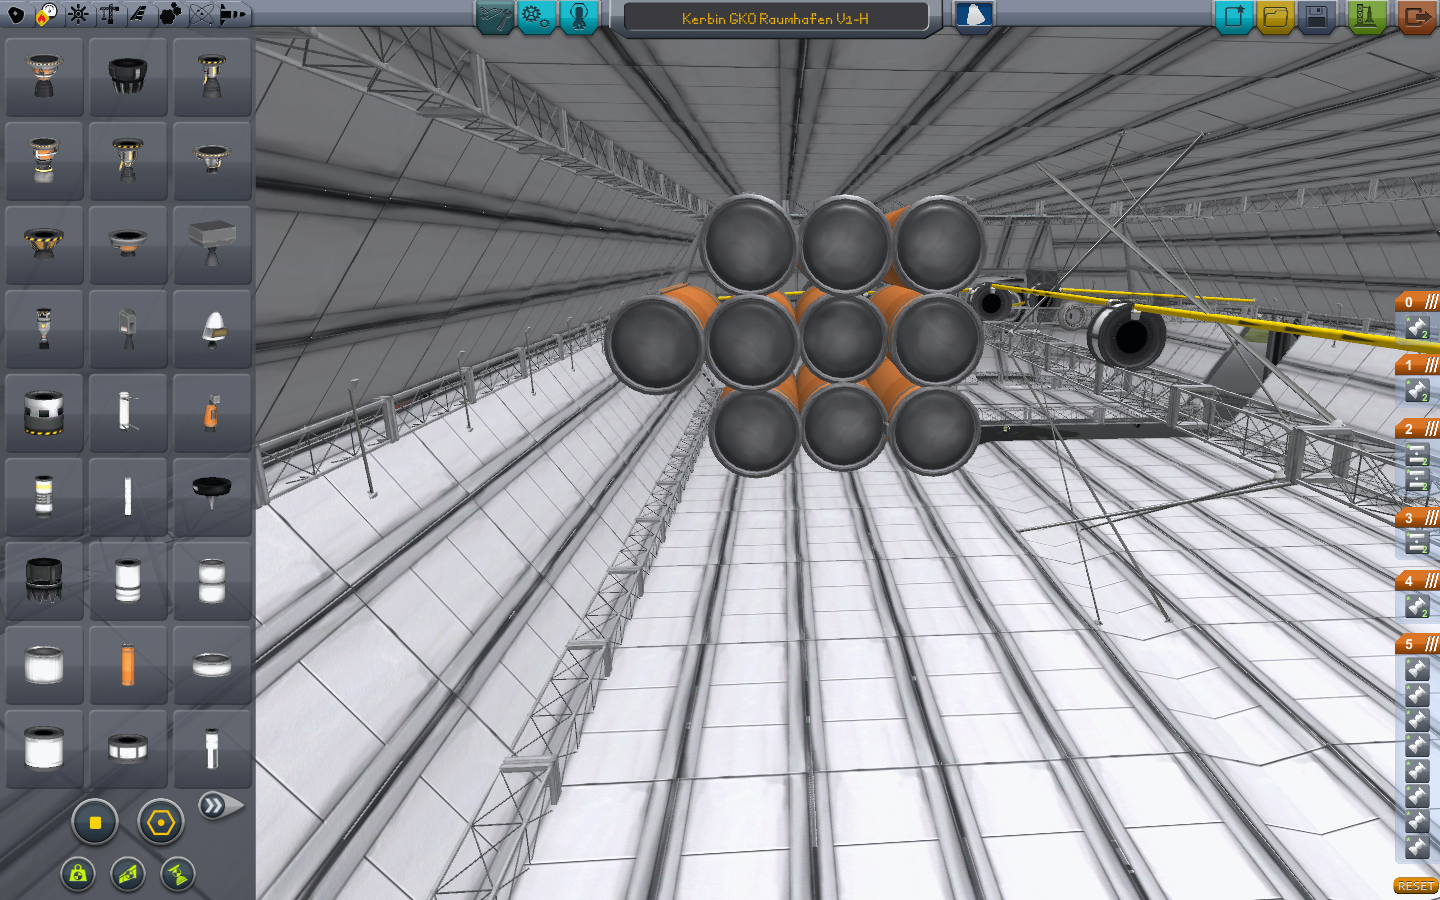Select the small orange radial engine part
The image size is (1440, 900).
coord(212,413)
